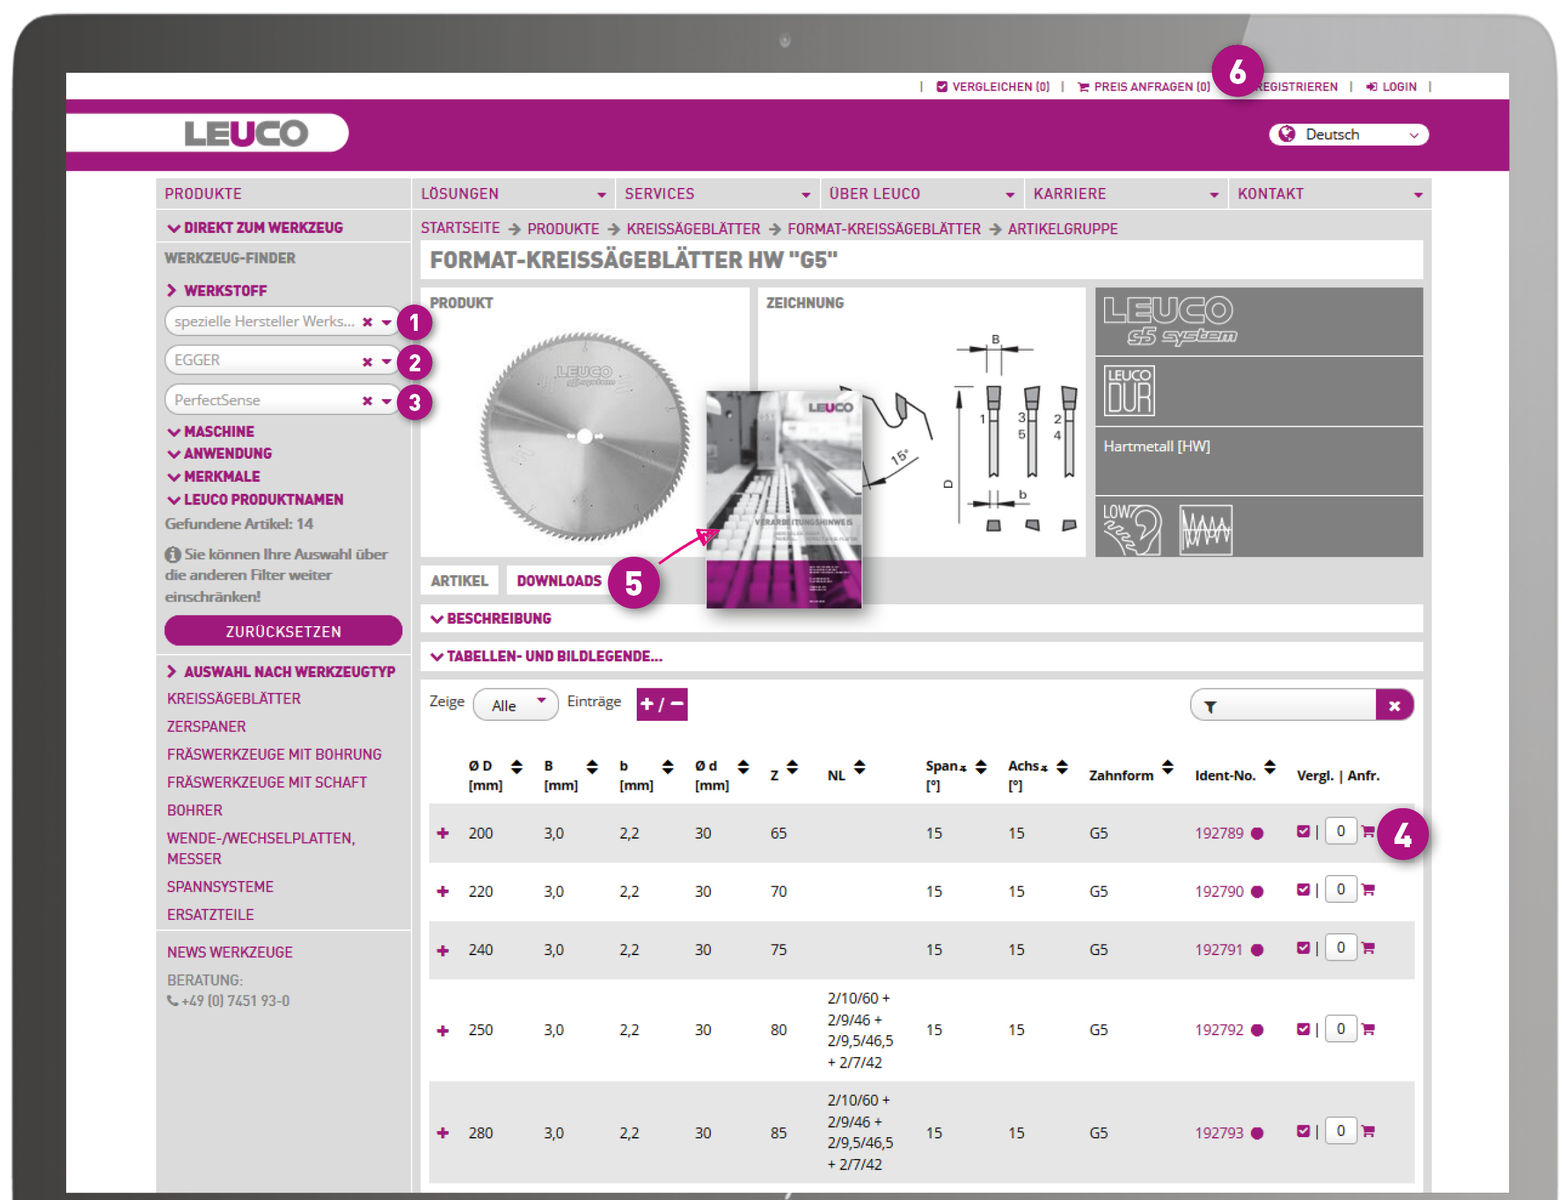
Task: Clear the EGGER filter with x
Action: coord(367,362)
